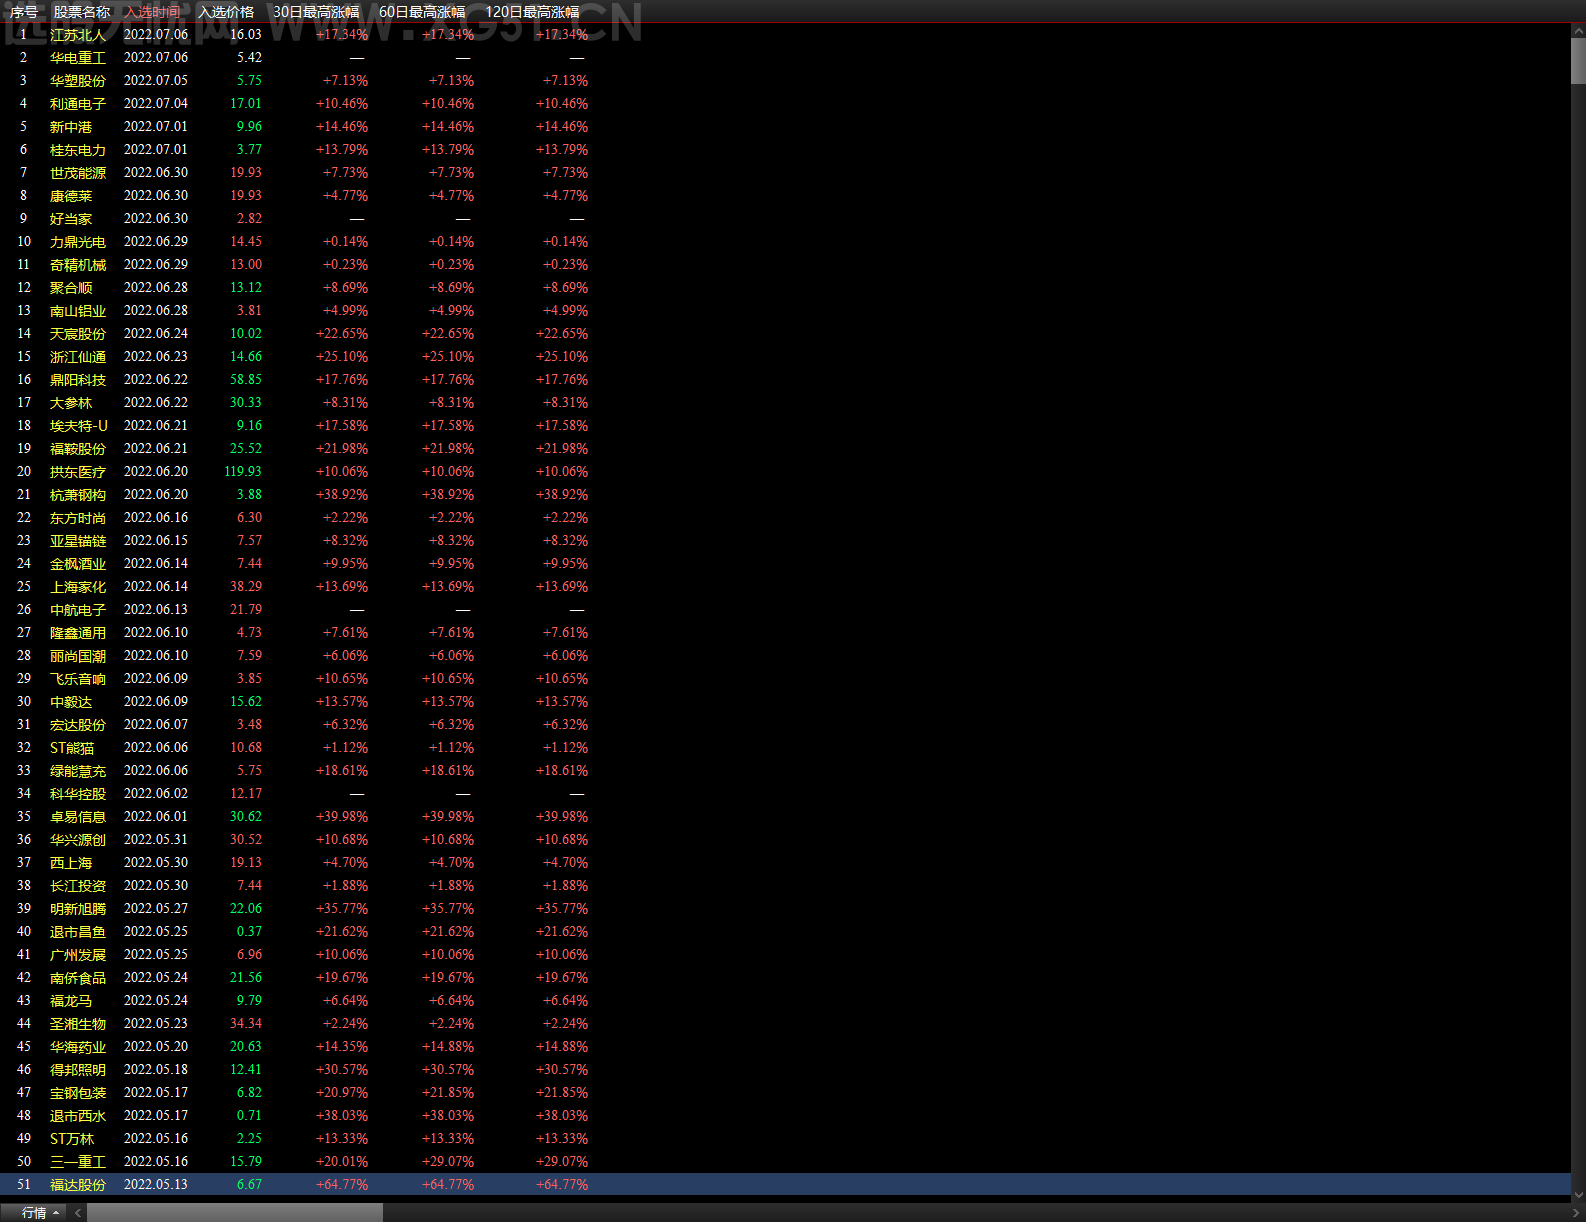This screenshot has width=1586, height=1222.
Task: Select stock 江苏北人 in row 1
Action: coord(78,35)
